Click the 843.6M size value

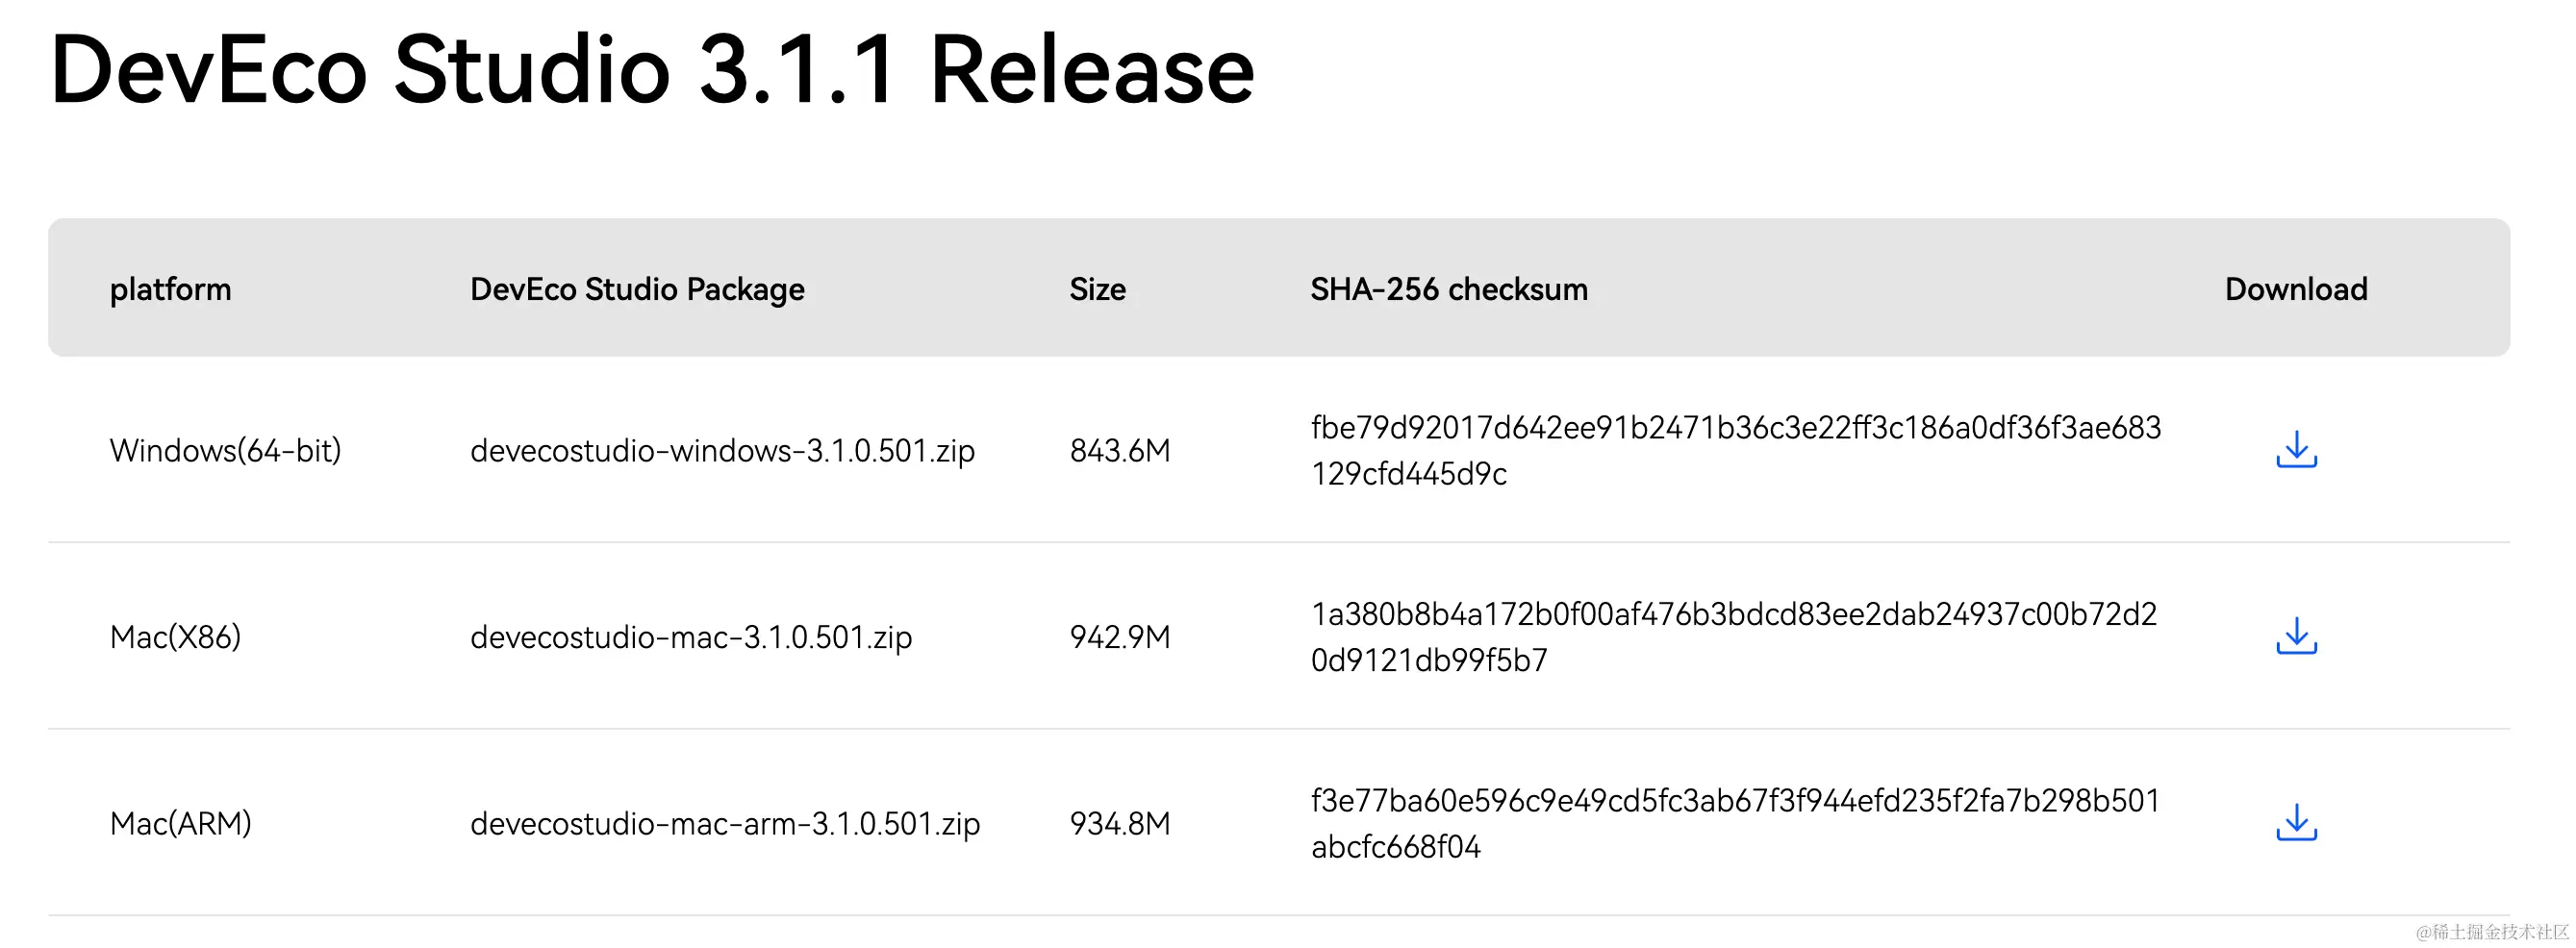pyautogui.click(x=1119, y=451)
